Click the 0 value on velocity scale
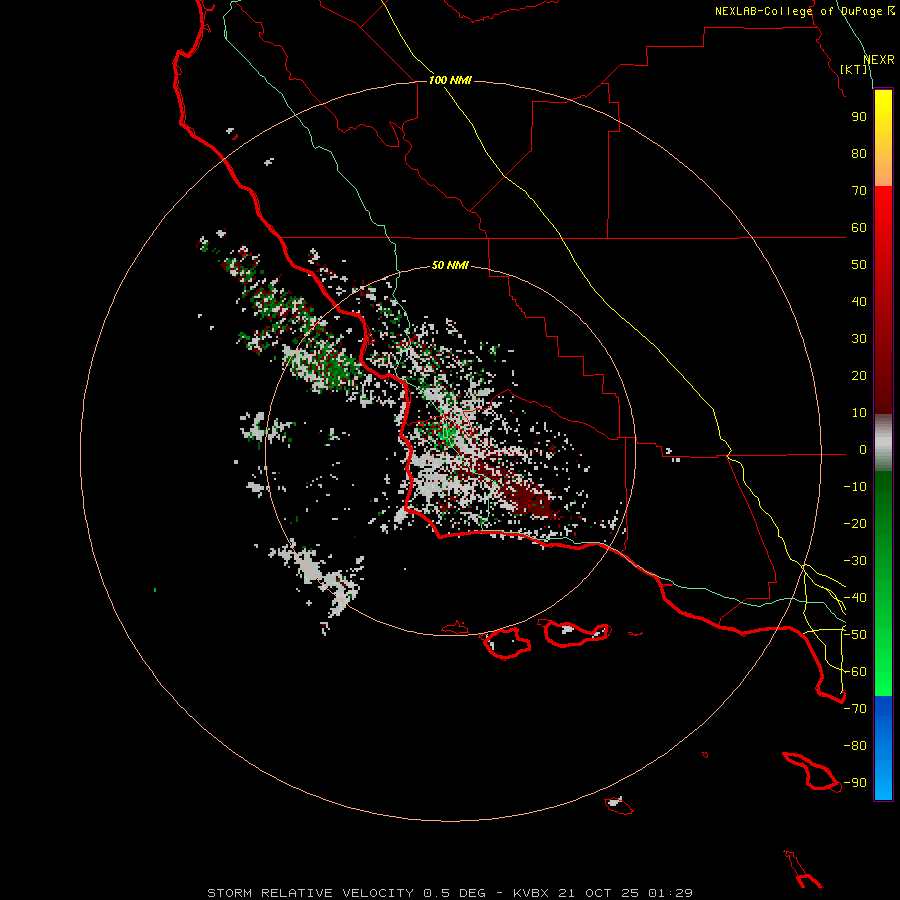The width and height of the screenshot is (900, 900). (863, 450)
